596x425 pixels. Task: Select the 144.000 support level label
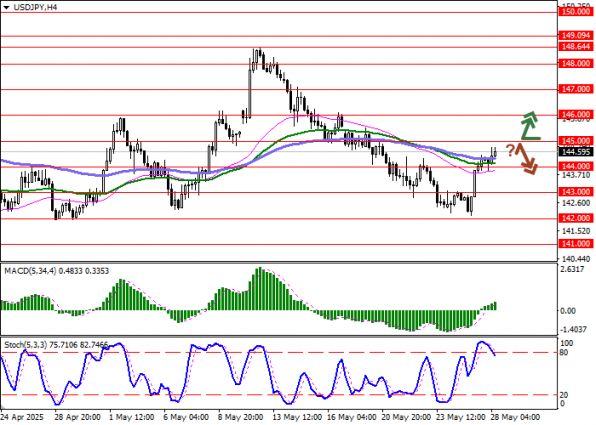[575, 167]
